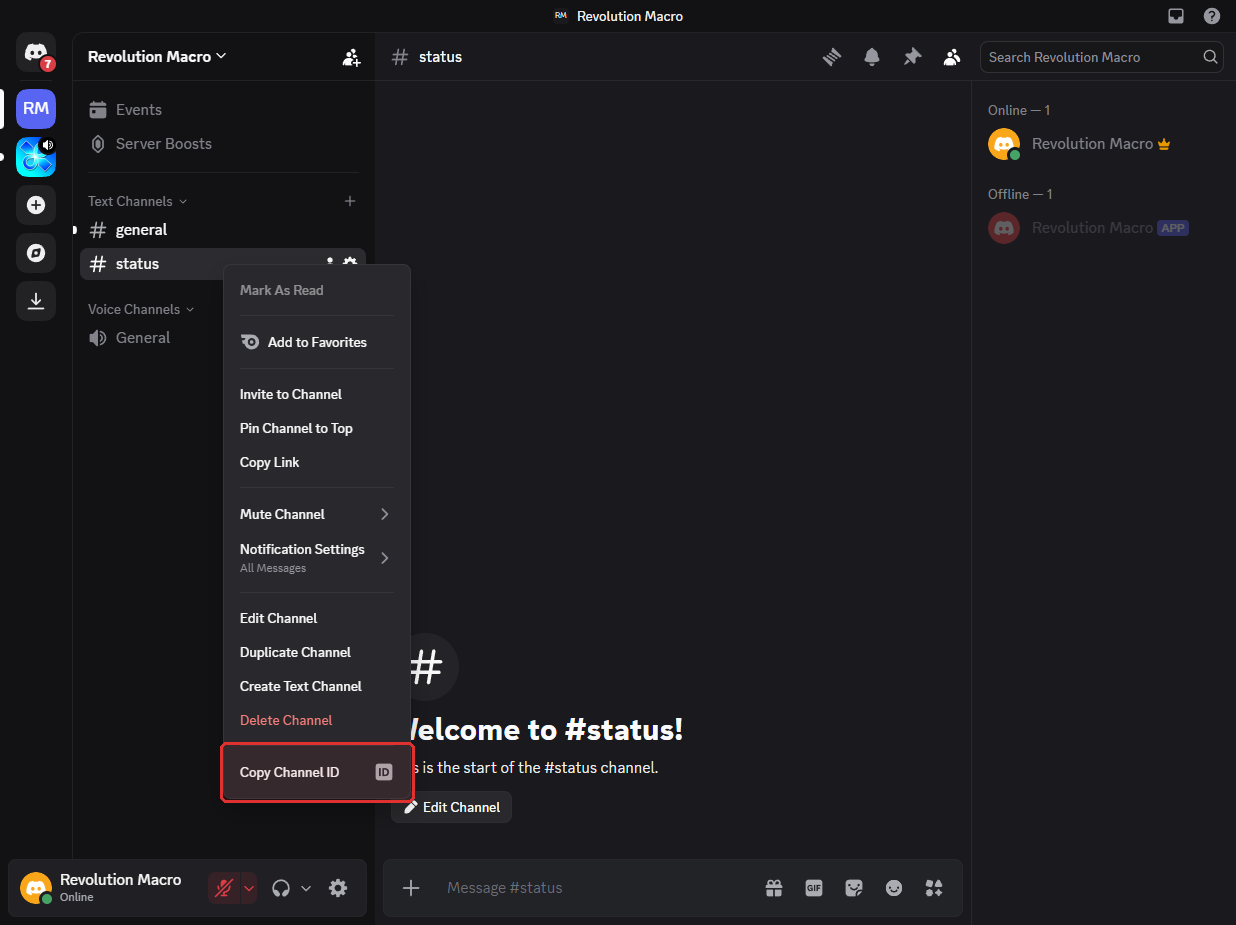The height and width of the screenshot is (925, 1236).
Task: Click the ID icon next to Copy Channel ID
Action: click(x=384, y=772)
